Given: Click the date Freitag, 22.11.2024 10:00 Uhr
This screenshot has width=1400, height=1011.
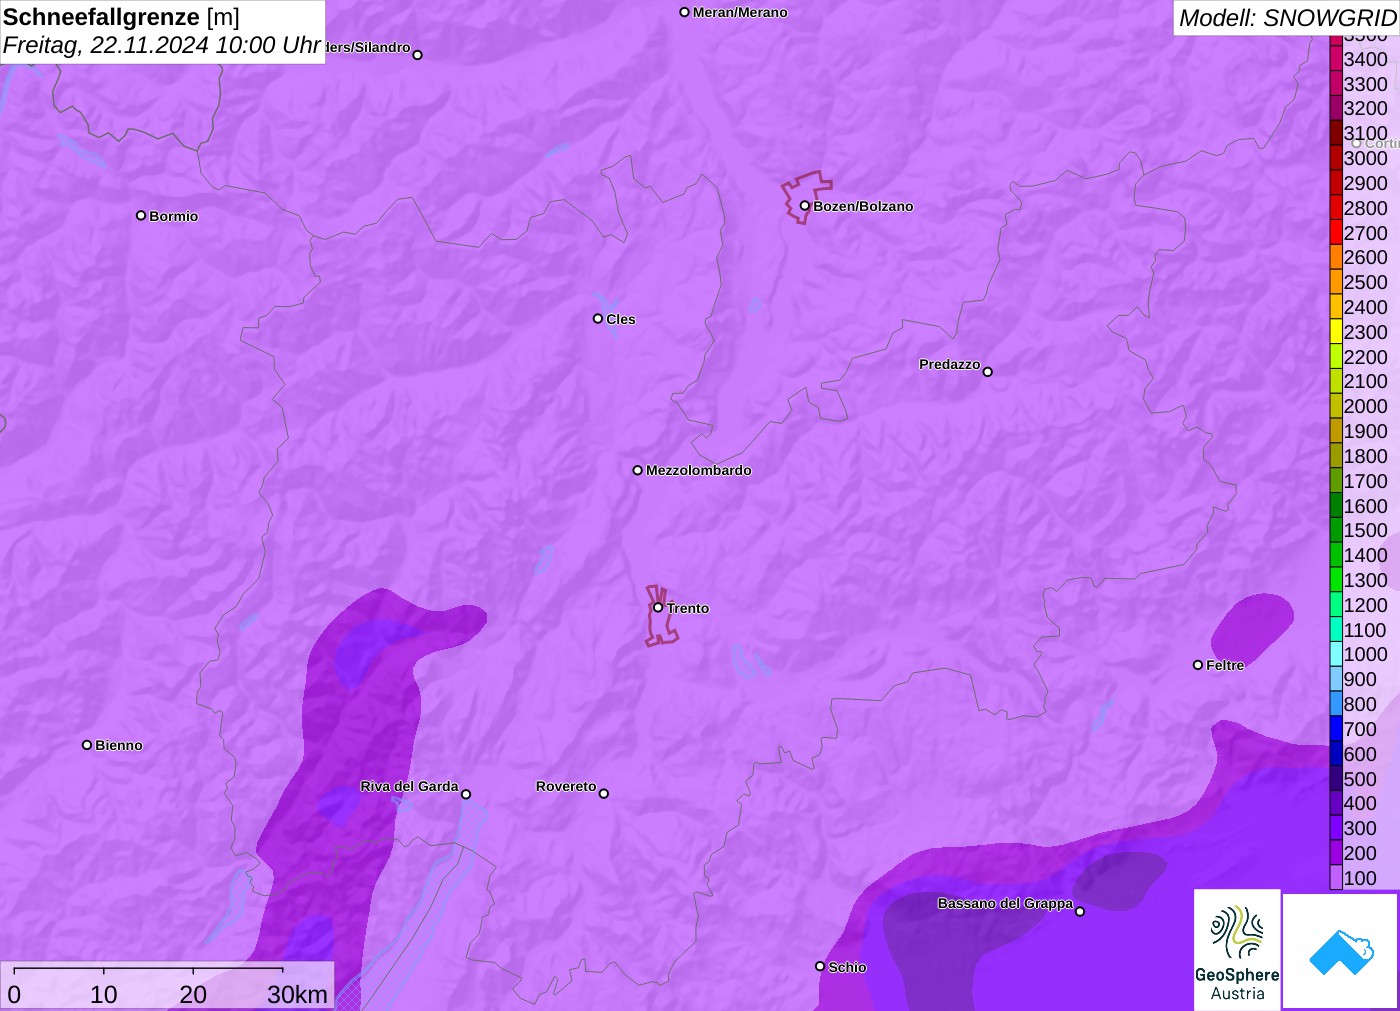Looking at the screenshot, I should click(x=162, y=45).
